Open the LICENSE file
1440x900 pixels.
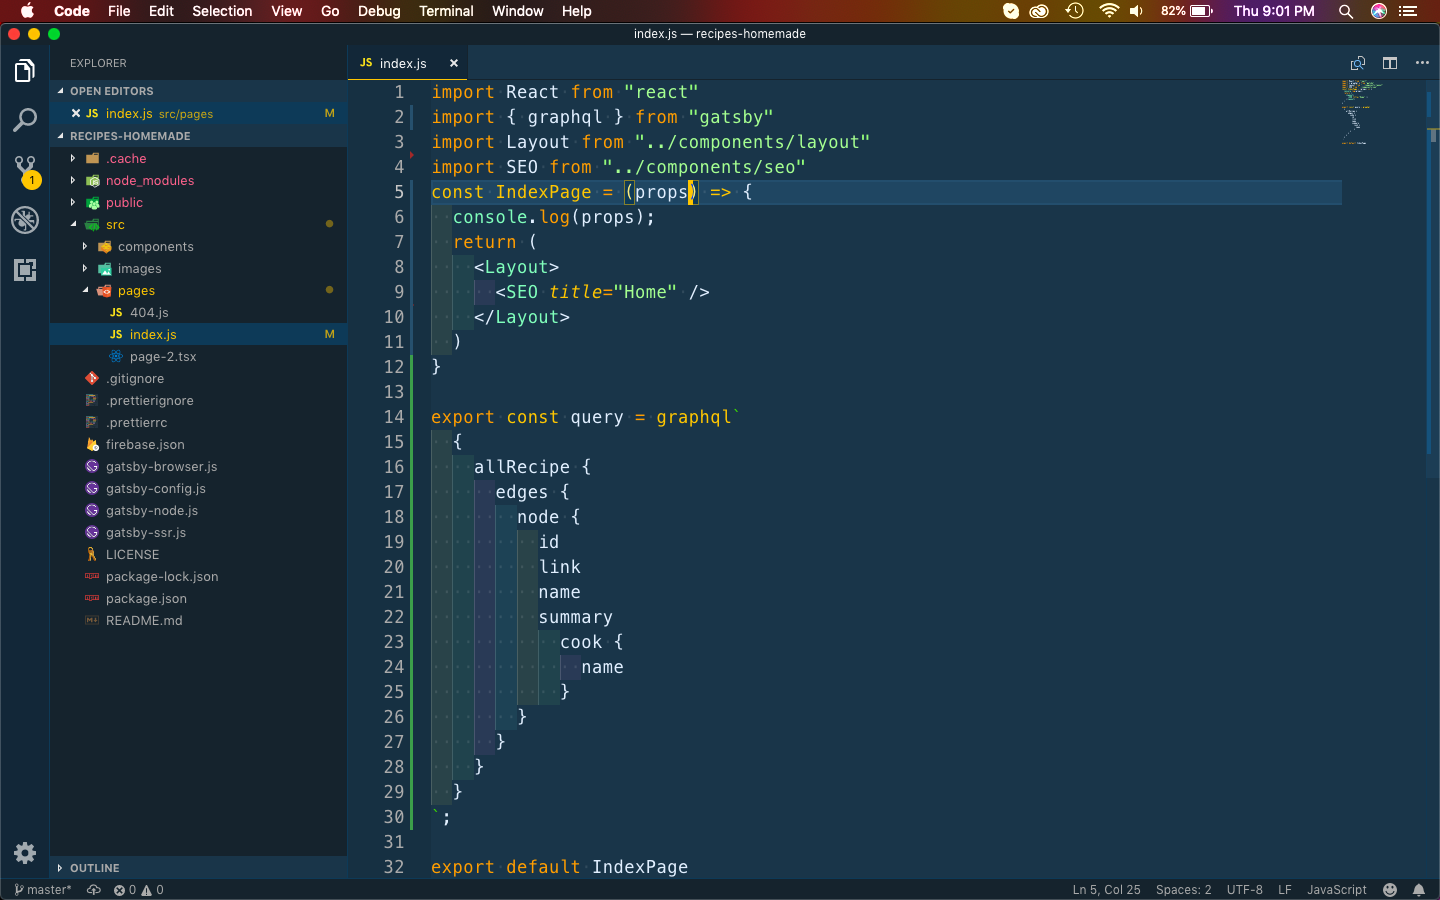pyautogui.click(x=198, y=554)
